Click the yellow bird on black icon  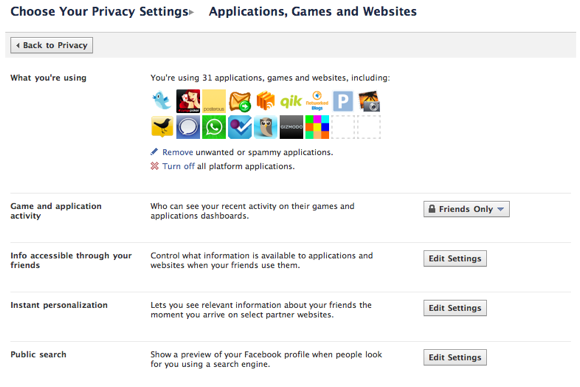pos(162,127)
